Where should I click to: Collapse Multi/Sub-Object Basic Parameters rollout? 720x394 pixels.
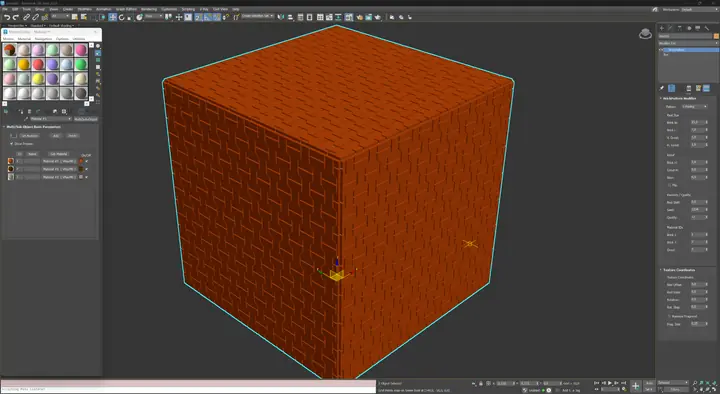click(33, 127)
